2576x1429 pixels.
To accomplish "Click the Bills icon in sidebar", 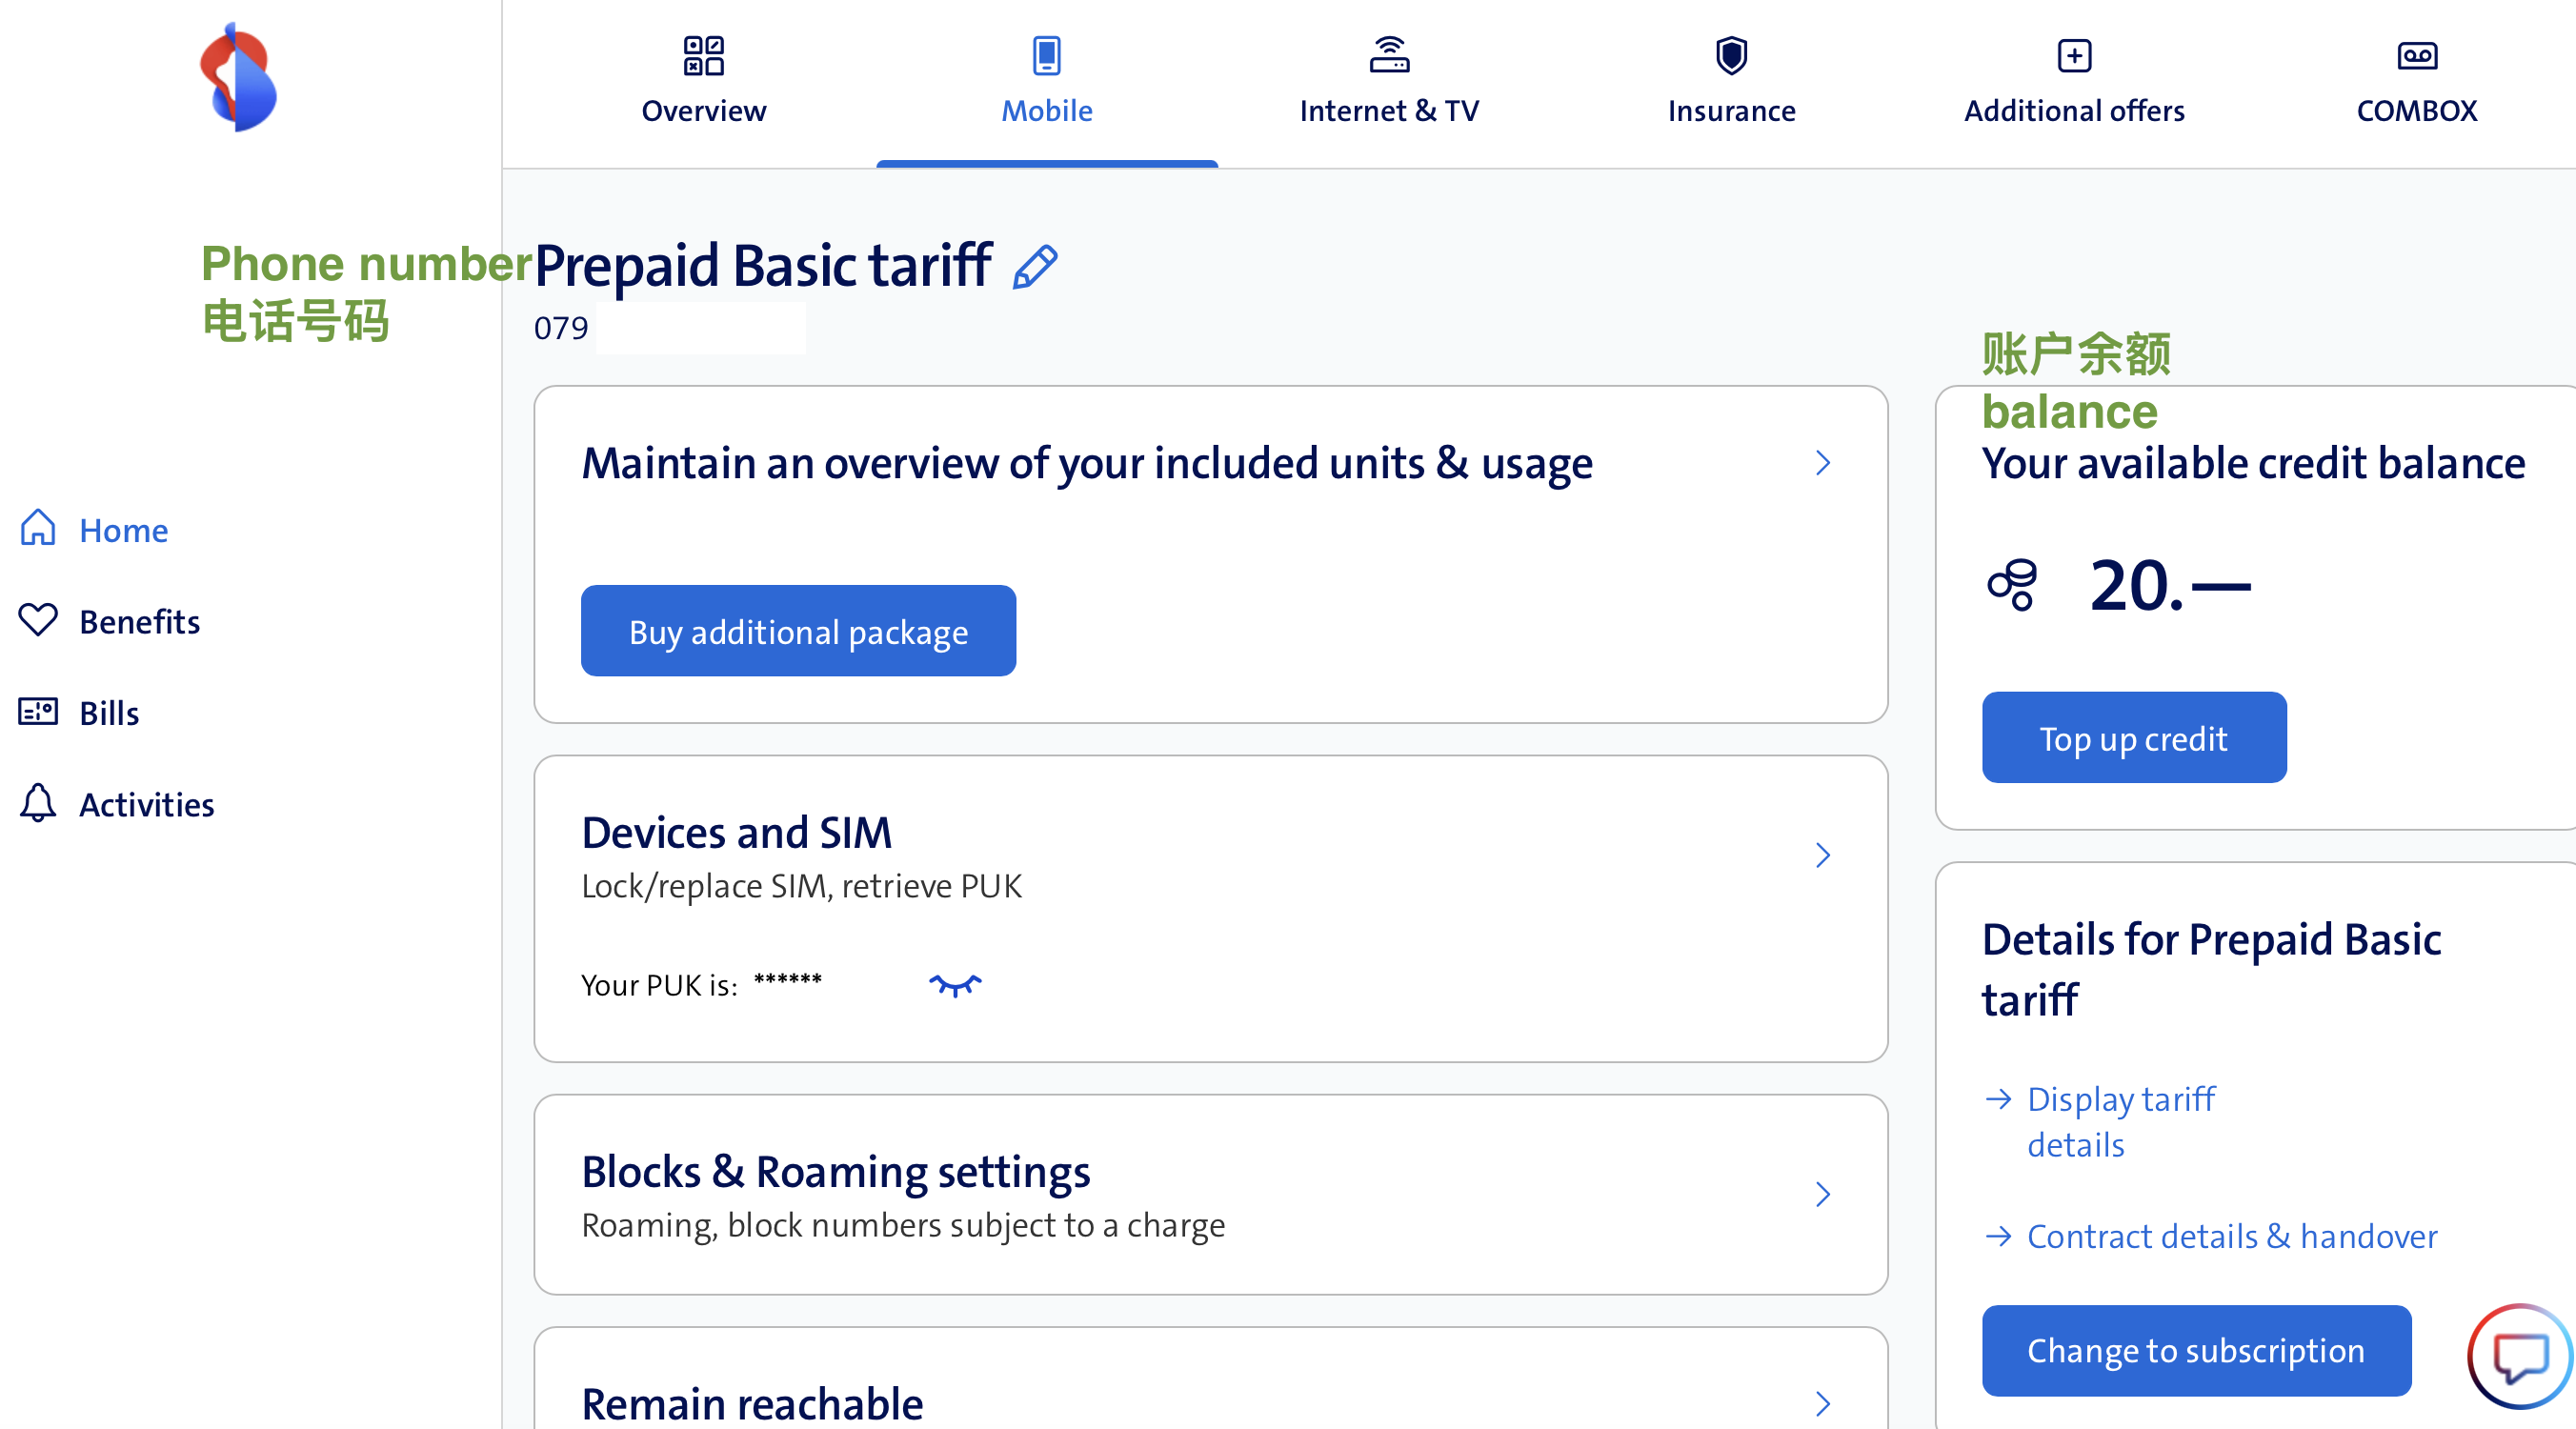I will (x=38, y=712).
